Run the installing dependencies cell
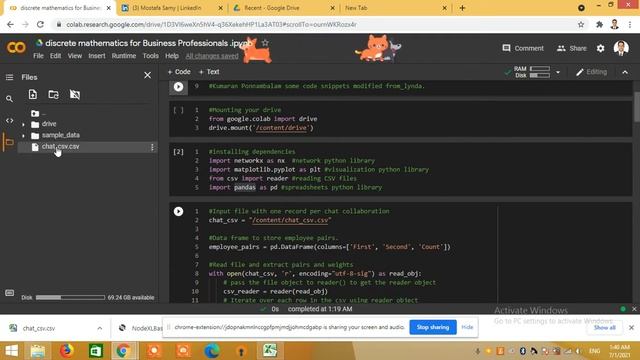The width and height of the screenshot is (640, 360). 178,152
